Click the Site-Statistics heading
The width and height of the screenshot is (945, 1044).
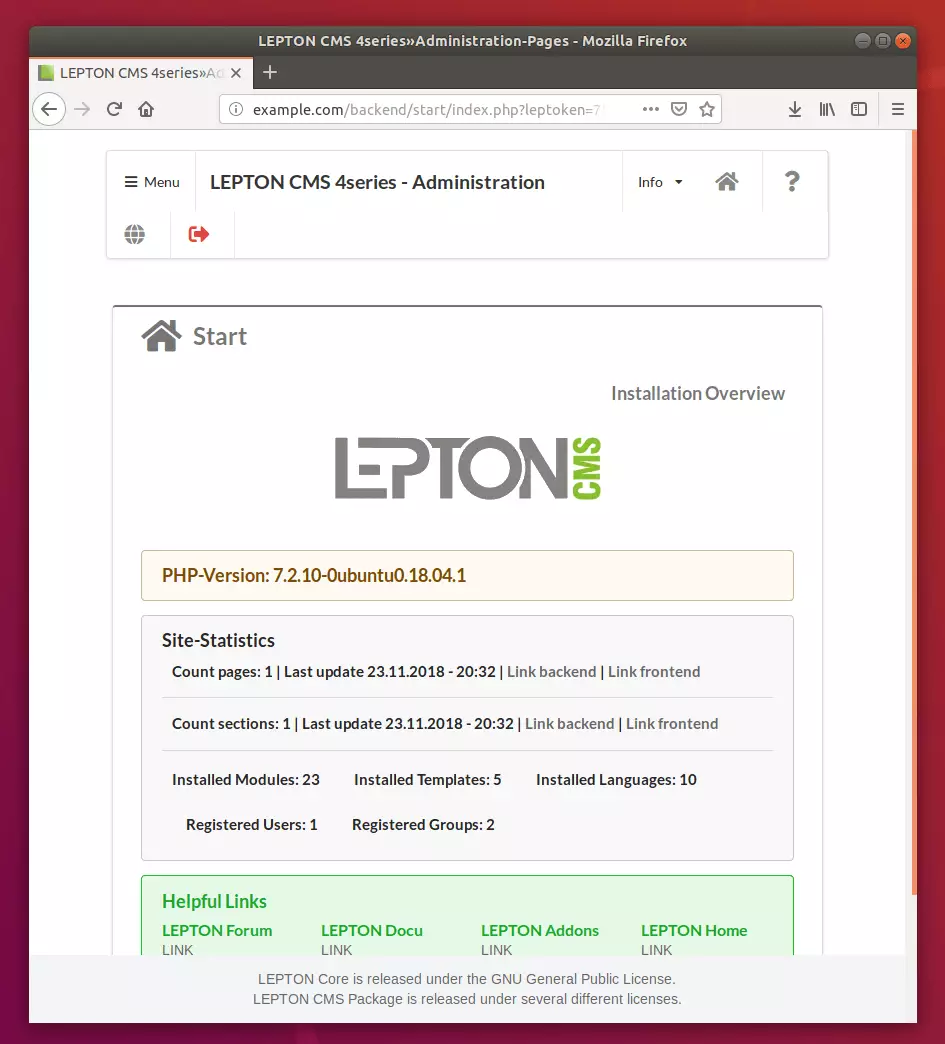point(218,641)
